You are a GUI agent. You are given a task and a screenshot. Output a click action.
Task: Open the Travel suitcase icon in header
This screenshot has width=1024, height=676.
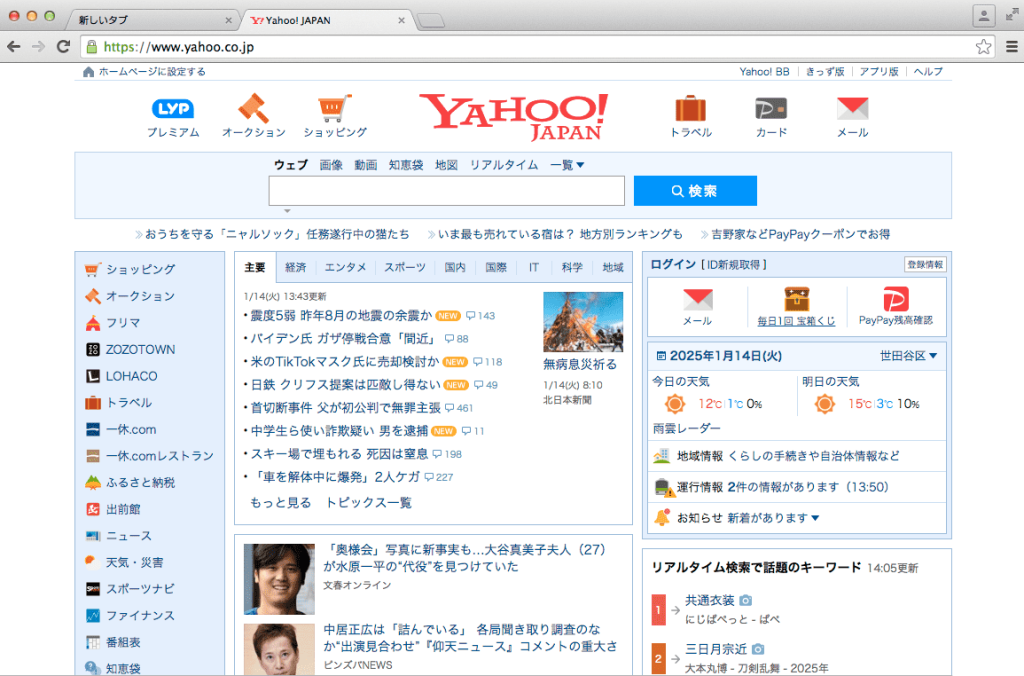(x=690, y=108)
